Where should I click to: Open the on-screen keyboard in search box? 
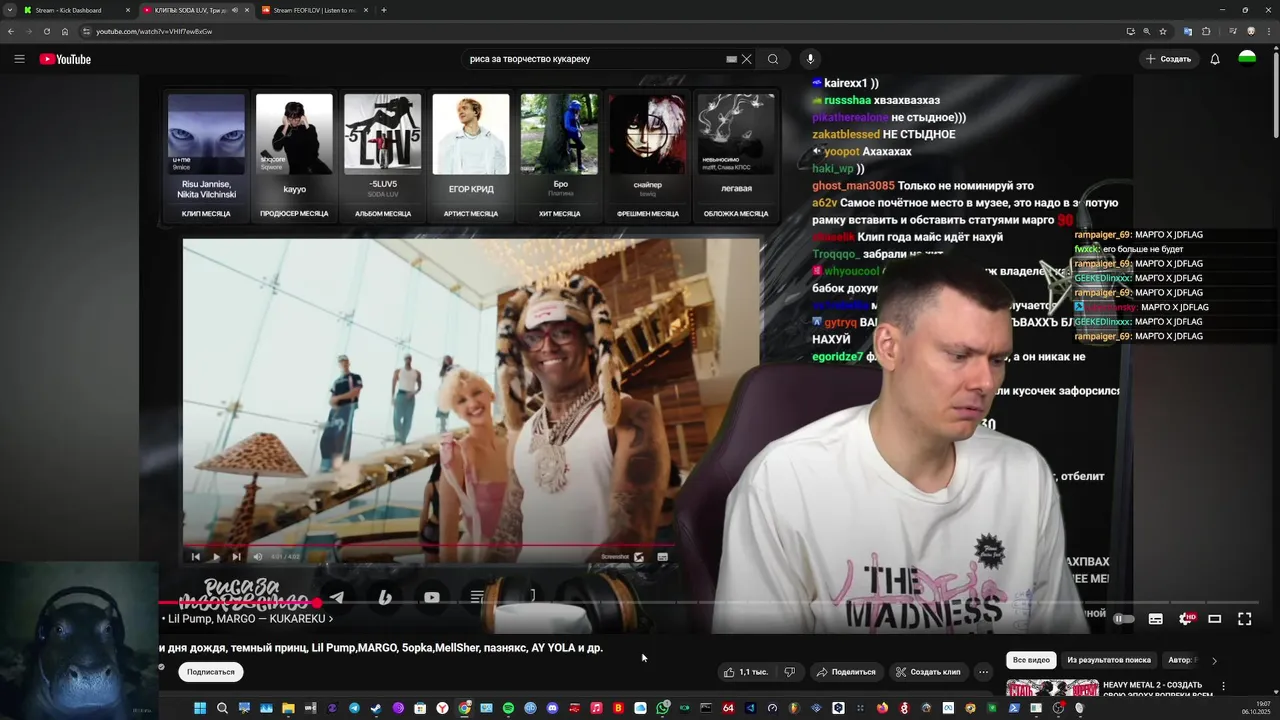pos(731,59)
